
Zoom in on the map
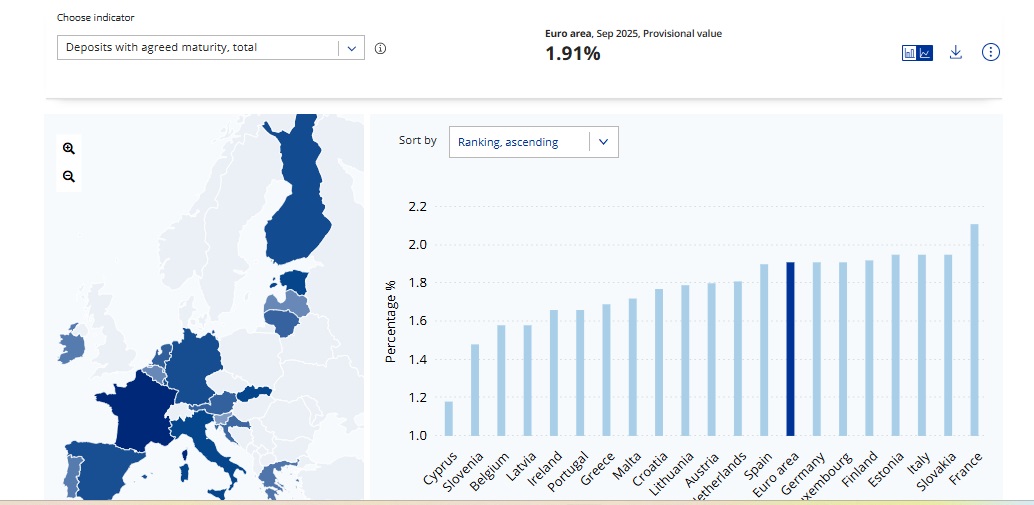coord(69,148)
